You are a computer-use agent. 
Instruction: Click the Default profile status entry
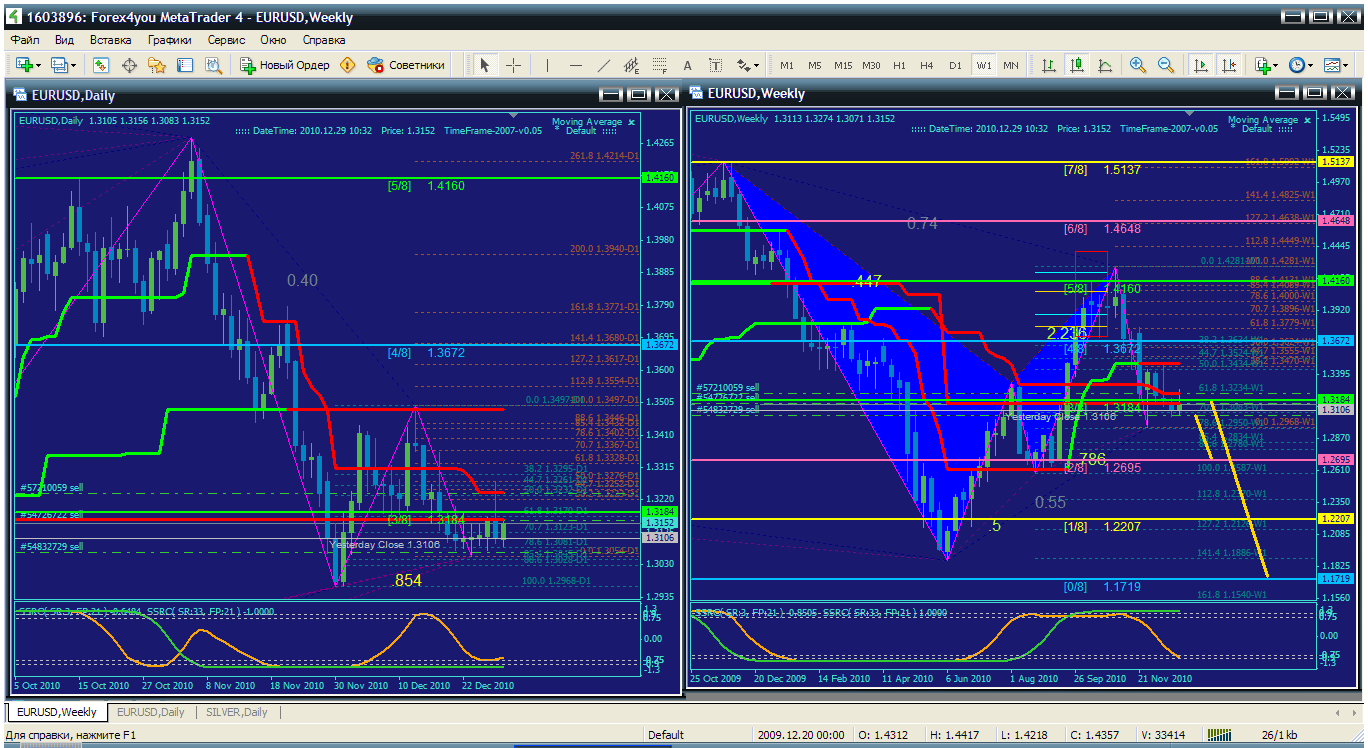pos(666,735)
